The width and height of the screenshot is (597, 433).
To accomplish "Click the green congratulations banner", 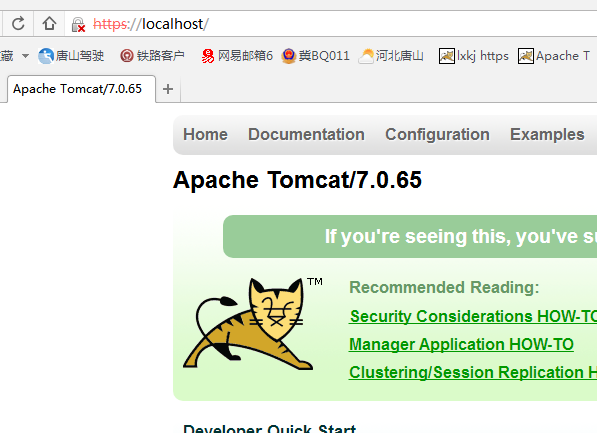I will [410, 236].
